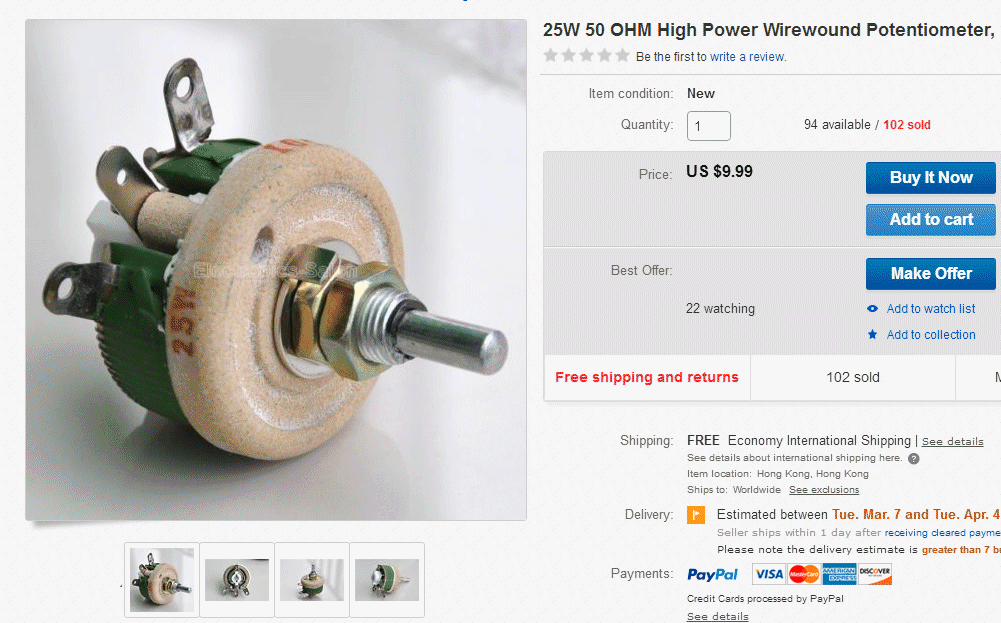
Task: Click the five-star rating icons
Action: pos(586,56)
